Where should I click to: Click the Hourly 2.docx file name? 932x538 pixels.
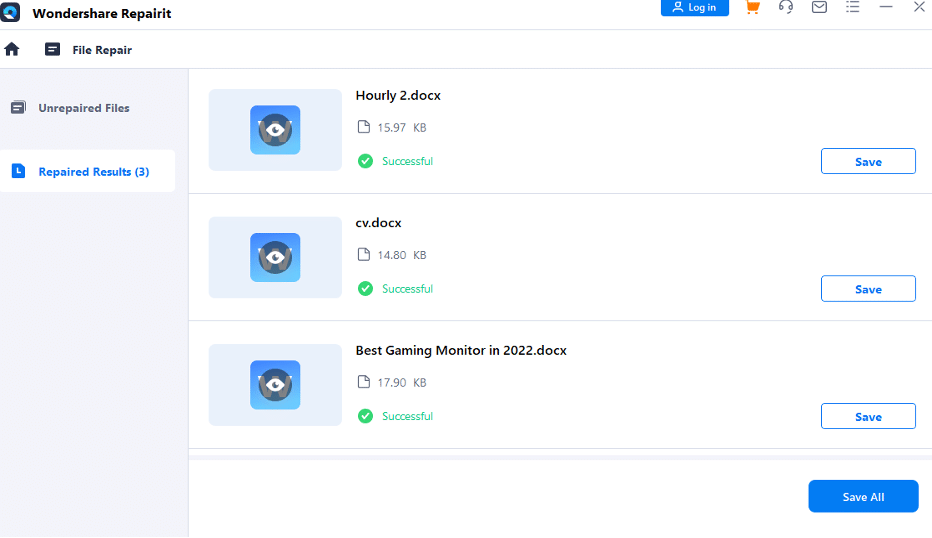(398, 96)
